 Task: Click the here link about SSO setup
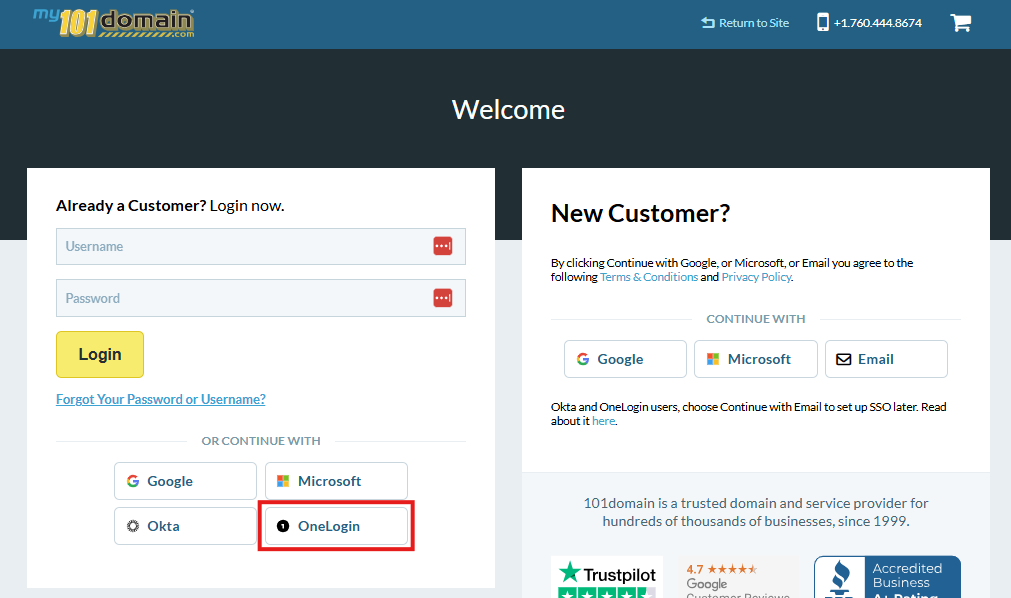[x=603, y=420]
